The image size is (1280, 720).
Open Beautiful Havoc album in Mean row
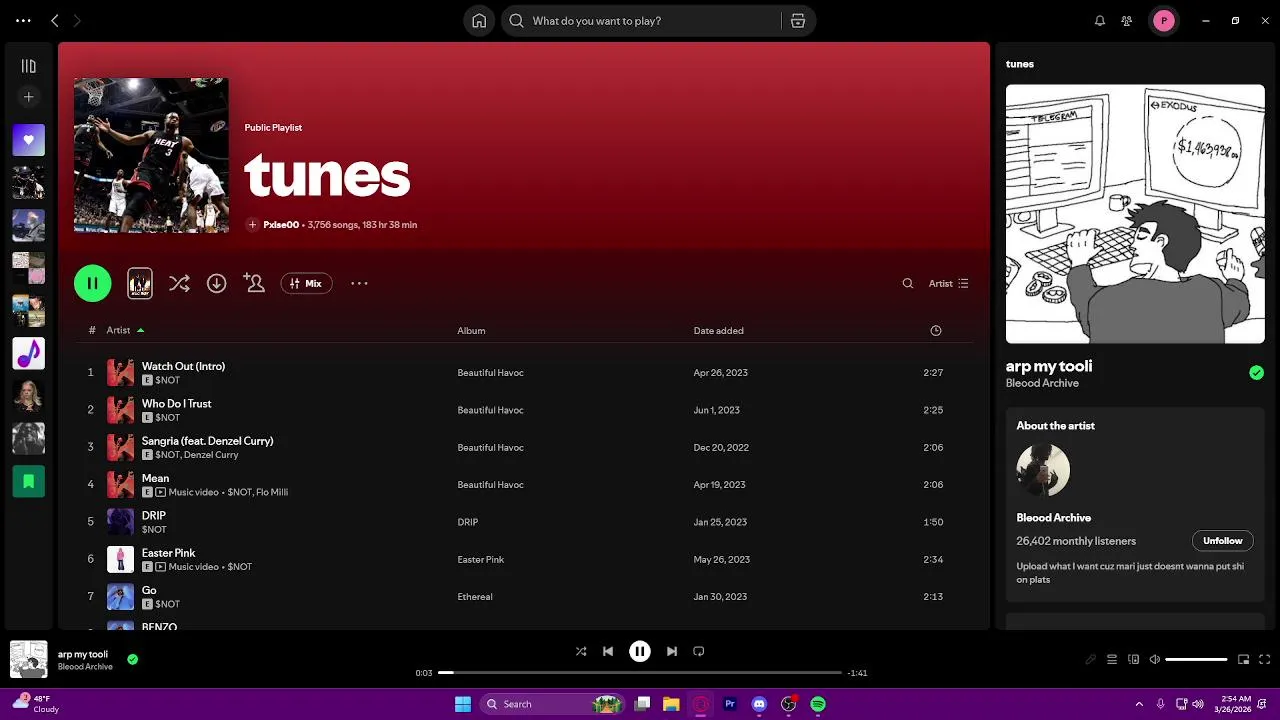pyautogui.click(x=490, y=485)
